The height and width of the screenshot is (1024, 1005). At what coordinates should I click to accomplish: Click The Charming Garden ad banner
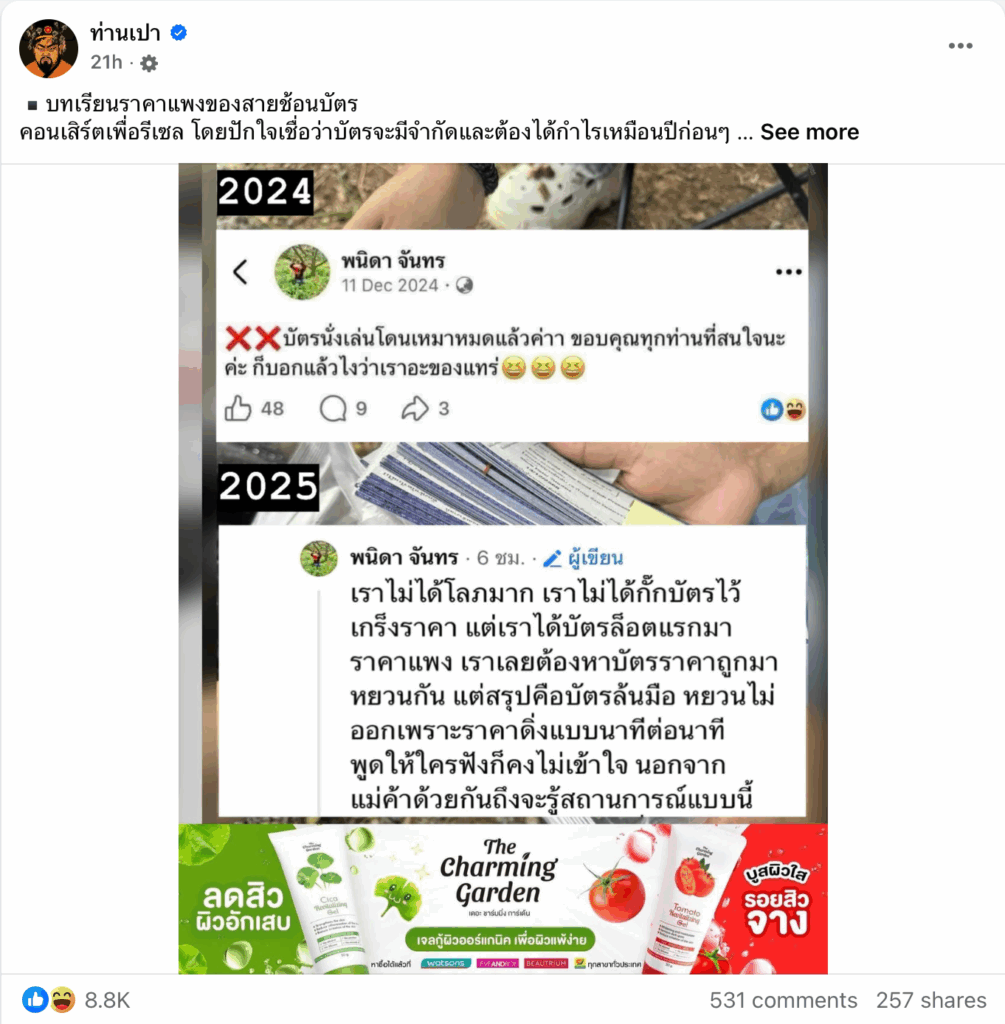coord(503,899)
